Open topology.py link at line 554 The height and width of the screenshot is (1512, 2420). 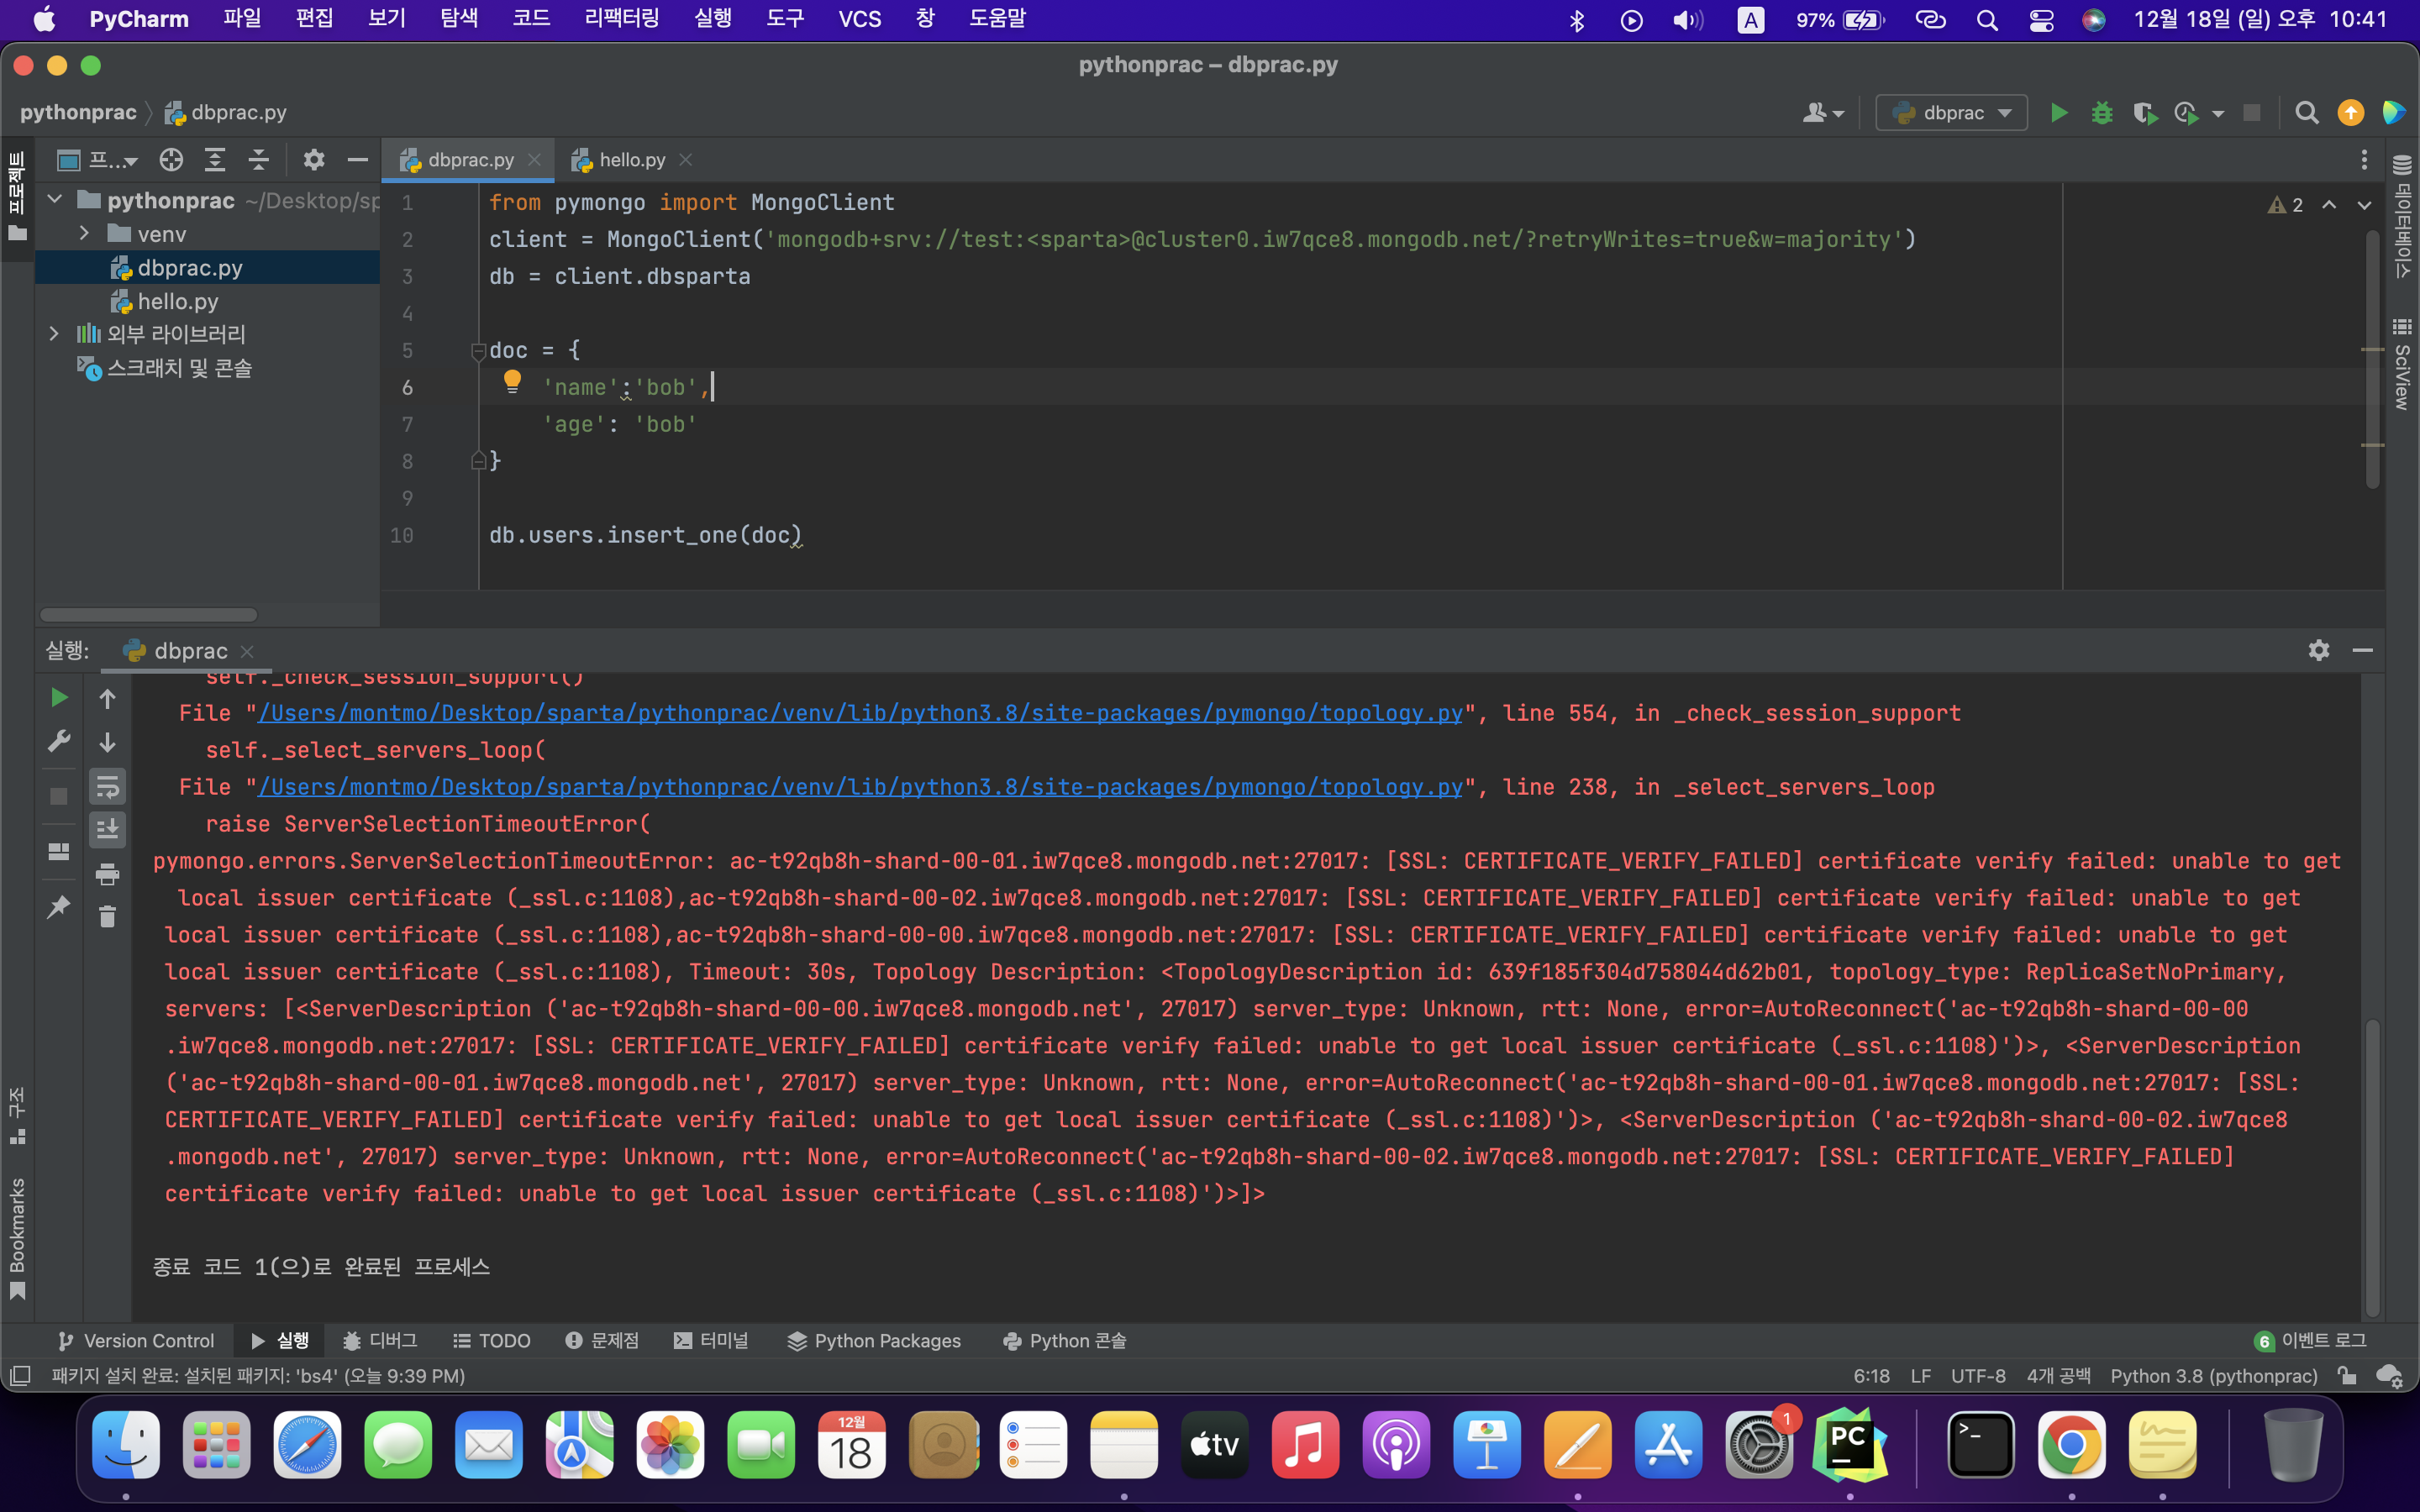pyautogui.click(x=860, y=713)
